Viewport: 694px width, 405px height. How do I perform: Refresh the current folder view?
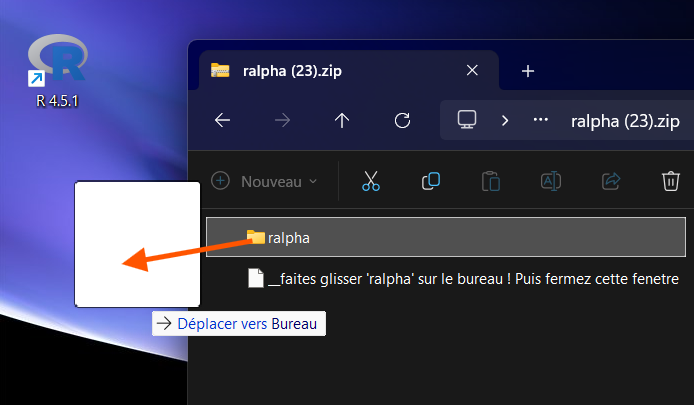(x=402, y=120)
